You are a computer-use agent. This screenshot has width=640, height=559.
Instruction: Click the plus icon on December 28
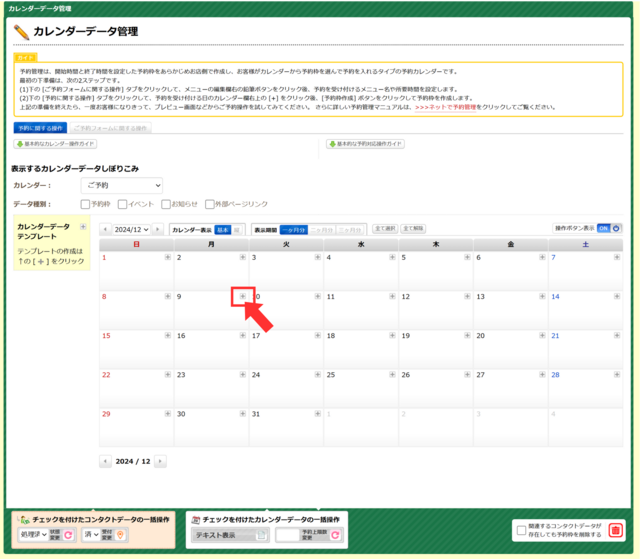pos(617,375)
